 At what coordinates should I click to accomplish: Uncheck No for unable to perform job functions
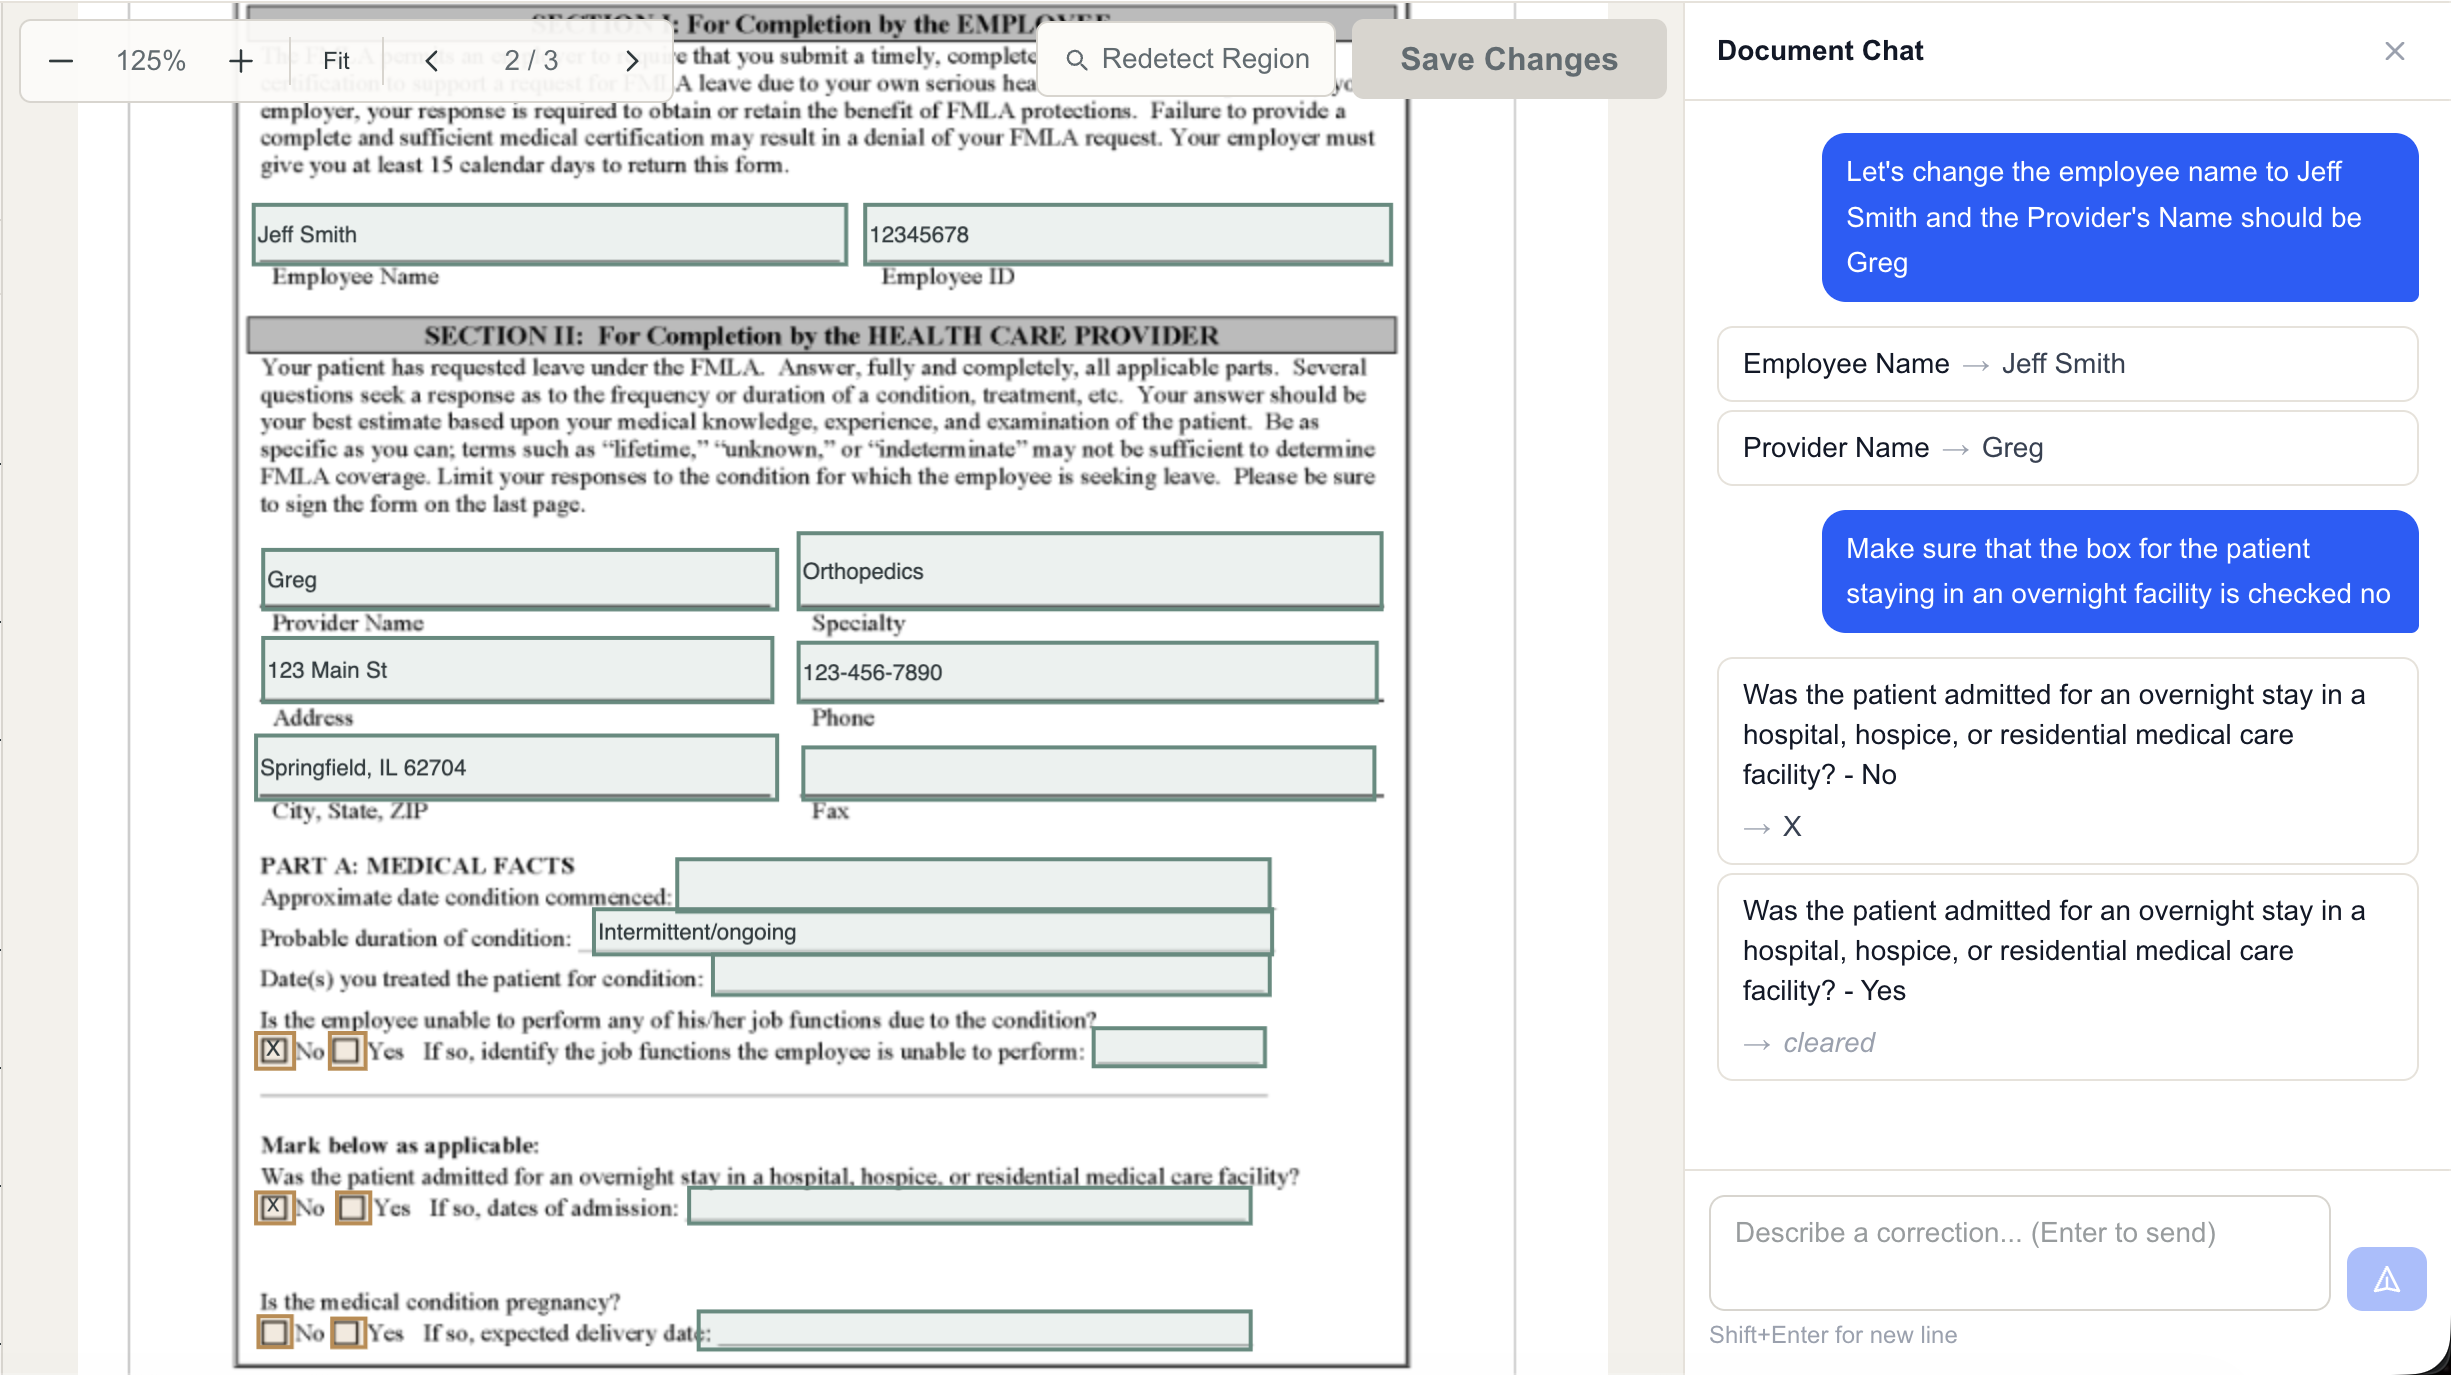(x=274, y=1050)
